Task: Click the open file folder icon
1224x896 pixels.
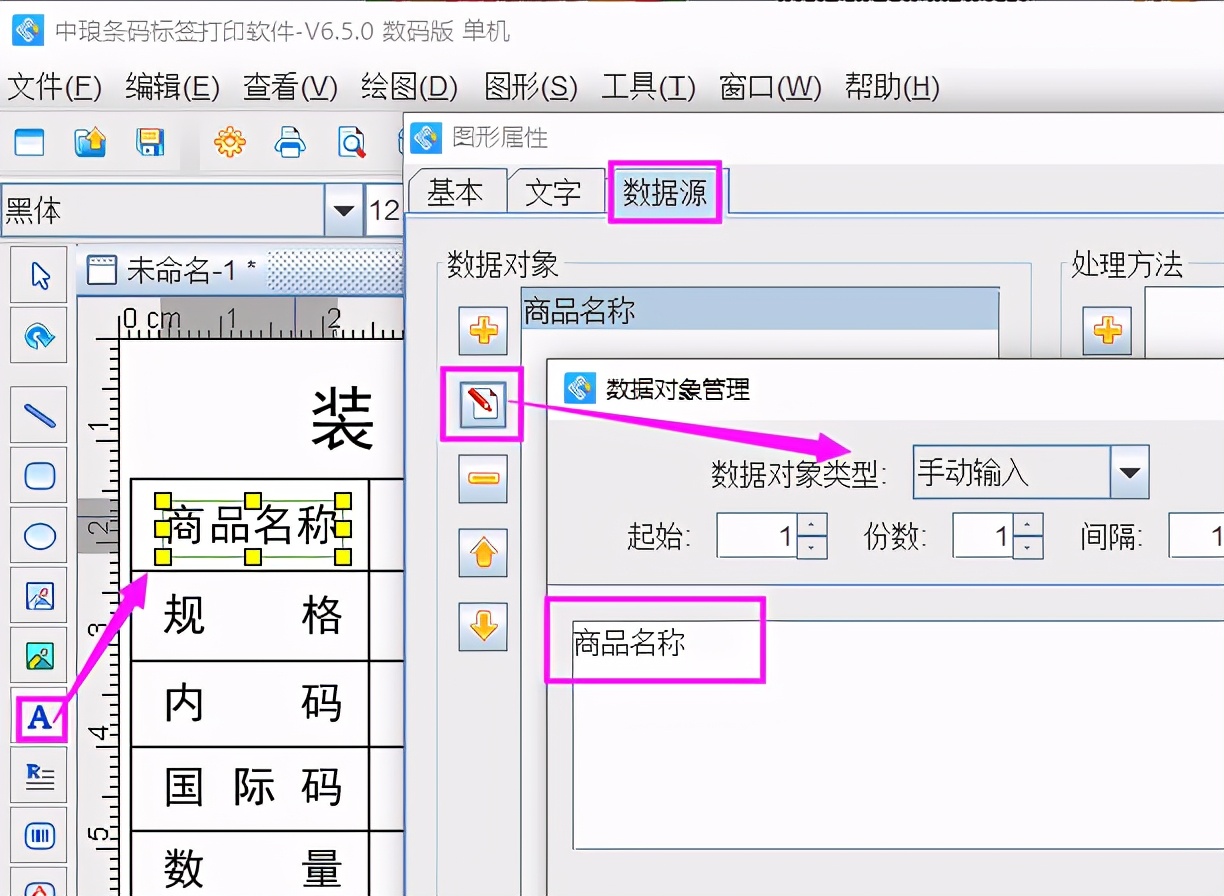Action: [x=90, y=143]
